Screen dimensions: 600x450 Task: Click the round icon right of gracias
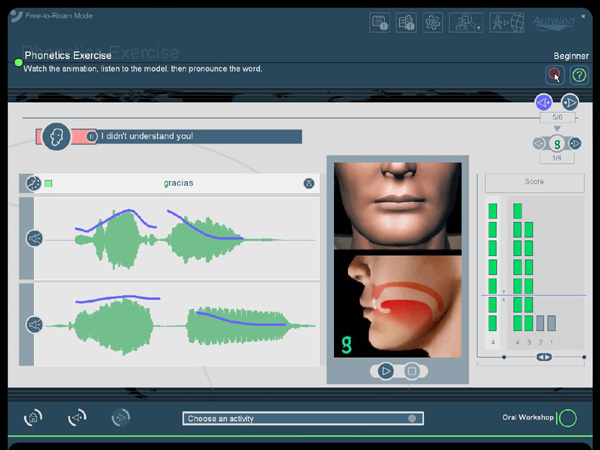(x=309, y=184)
